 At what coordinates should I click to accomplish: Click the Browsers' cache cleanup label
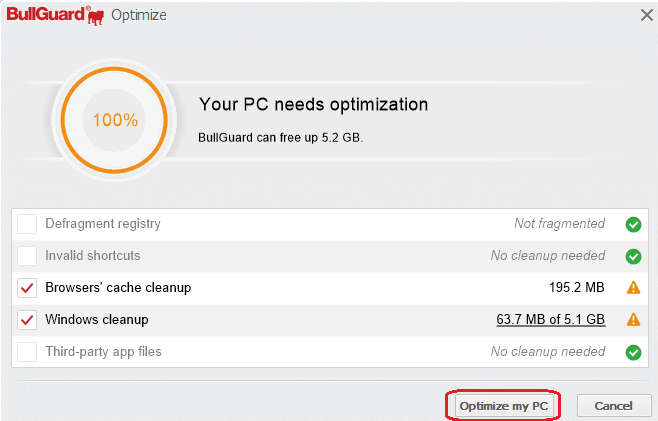(118, 288)
